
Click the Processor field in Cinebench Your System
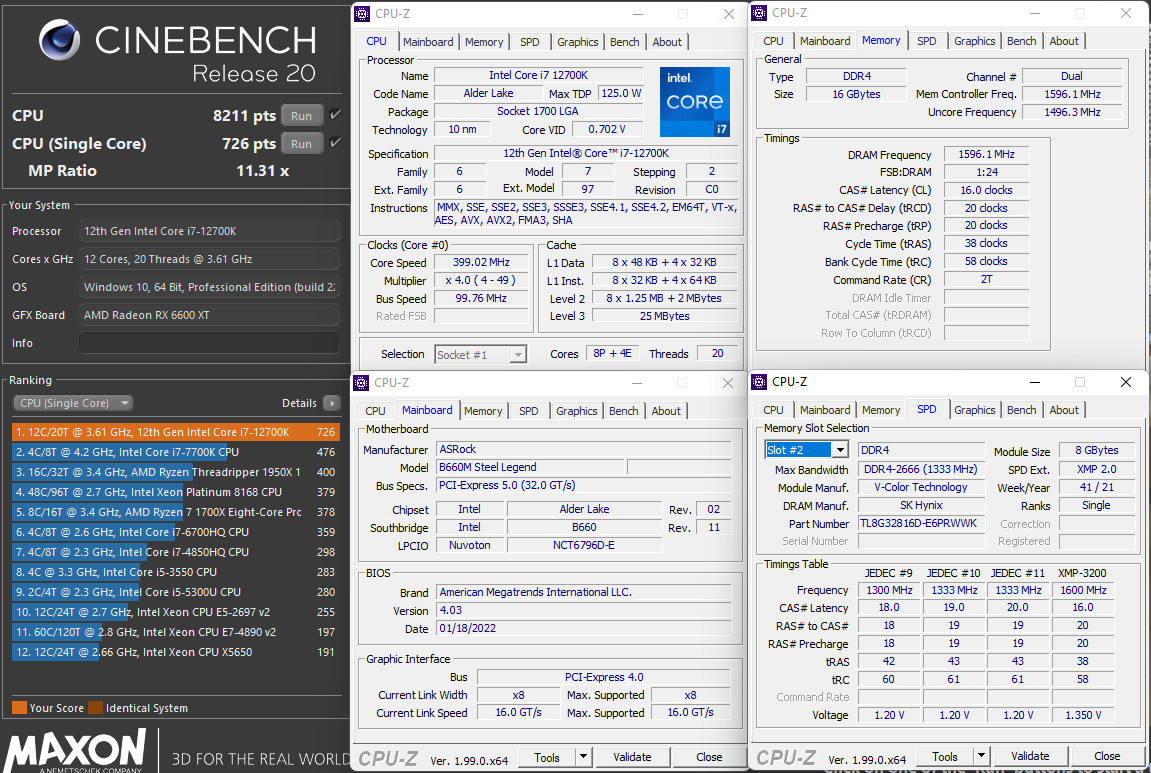(209, 231)
